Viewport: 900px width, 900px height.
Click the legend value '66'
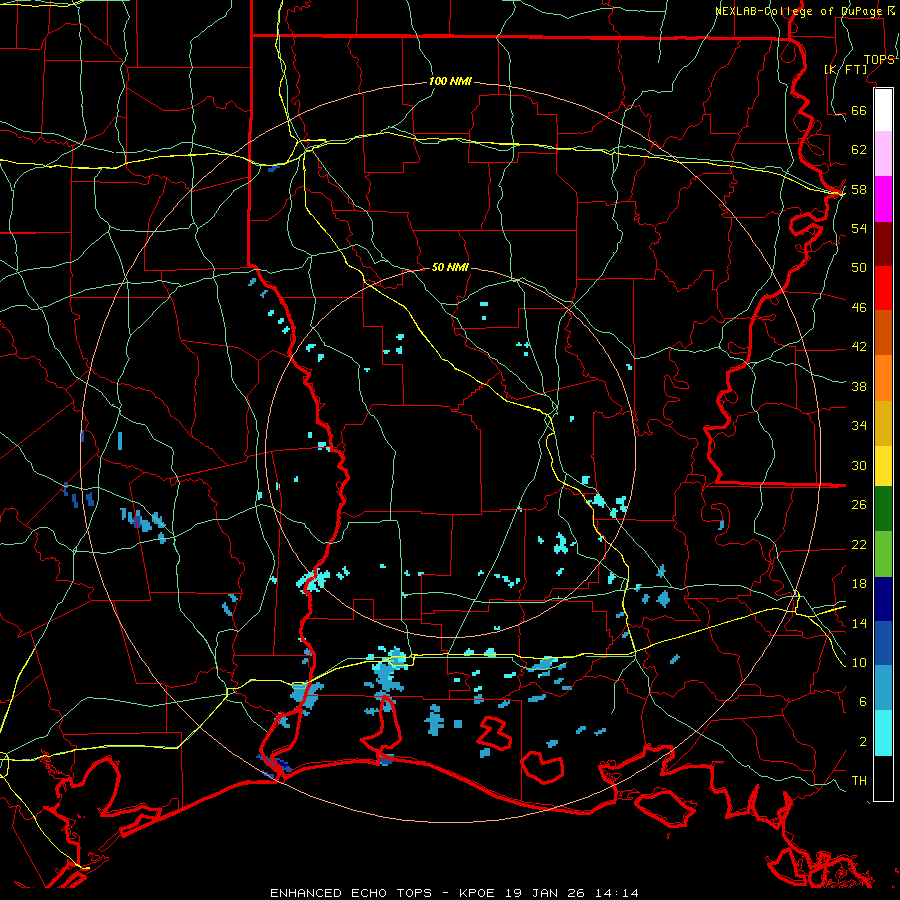coord(859,110)
